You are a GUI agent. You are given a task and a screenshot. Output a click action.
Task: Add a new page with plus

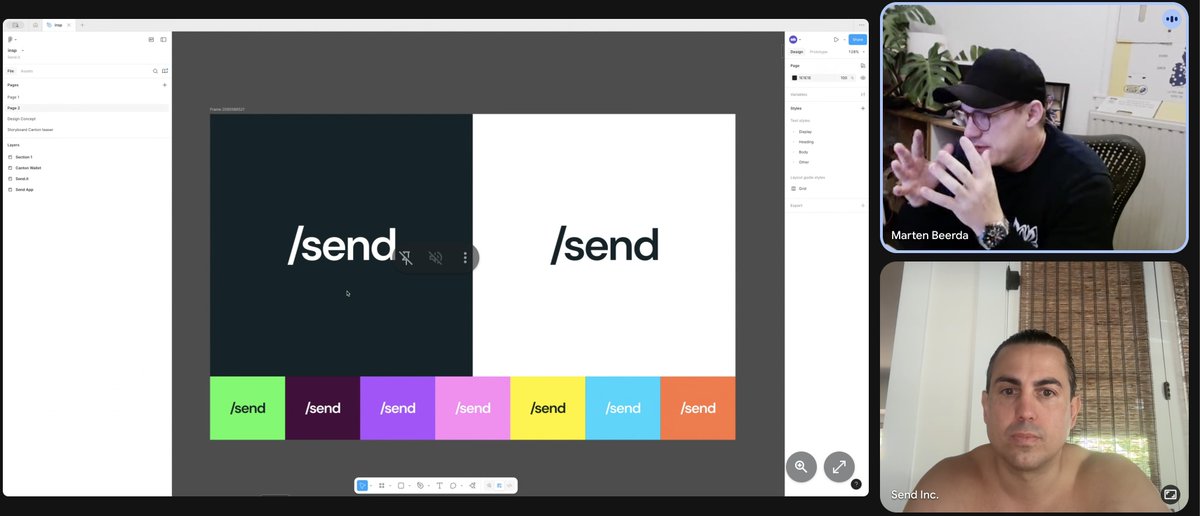tap(165, 85)
